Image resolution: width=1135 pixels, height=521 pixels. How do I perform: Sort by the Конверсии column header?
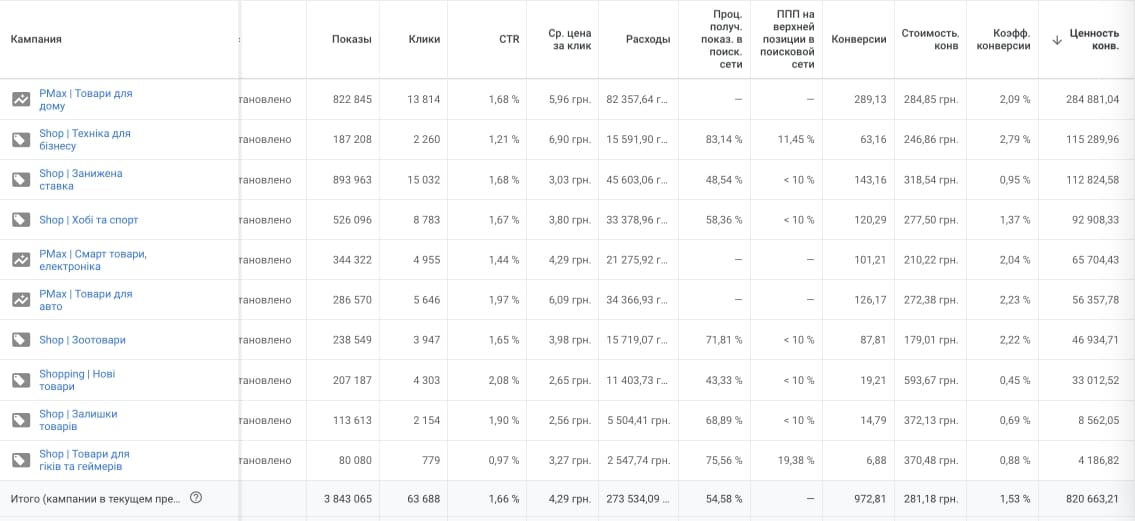(x=859, y=39)
